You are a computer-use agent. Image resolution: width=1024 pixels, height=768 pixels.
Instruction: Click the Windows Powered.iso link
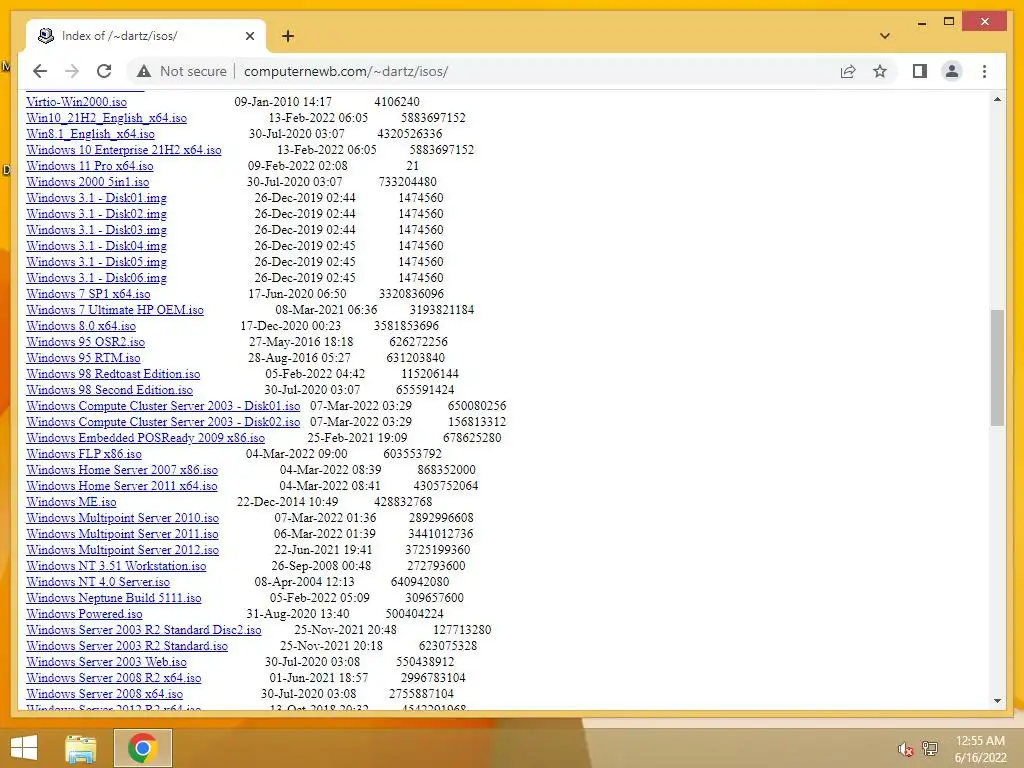[84, 614]
